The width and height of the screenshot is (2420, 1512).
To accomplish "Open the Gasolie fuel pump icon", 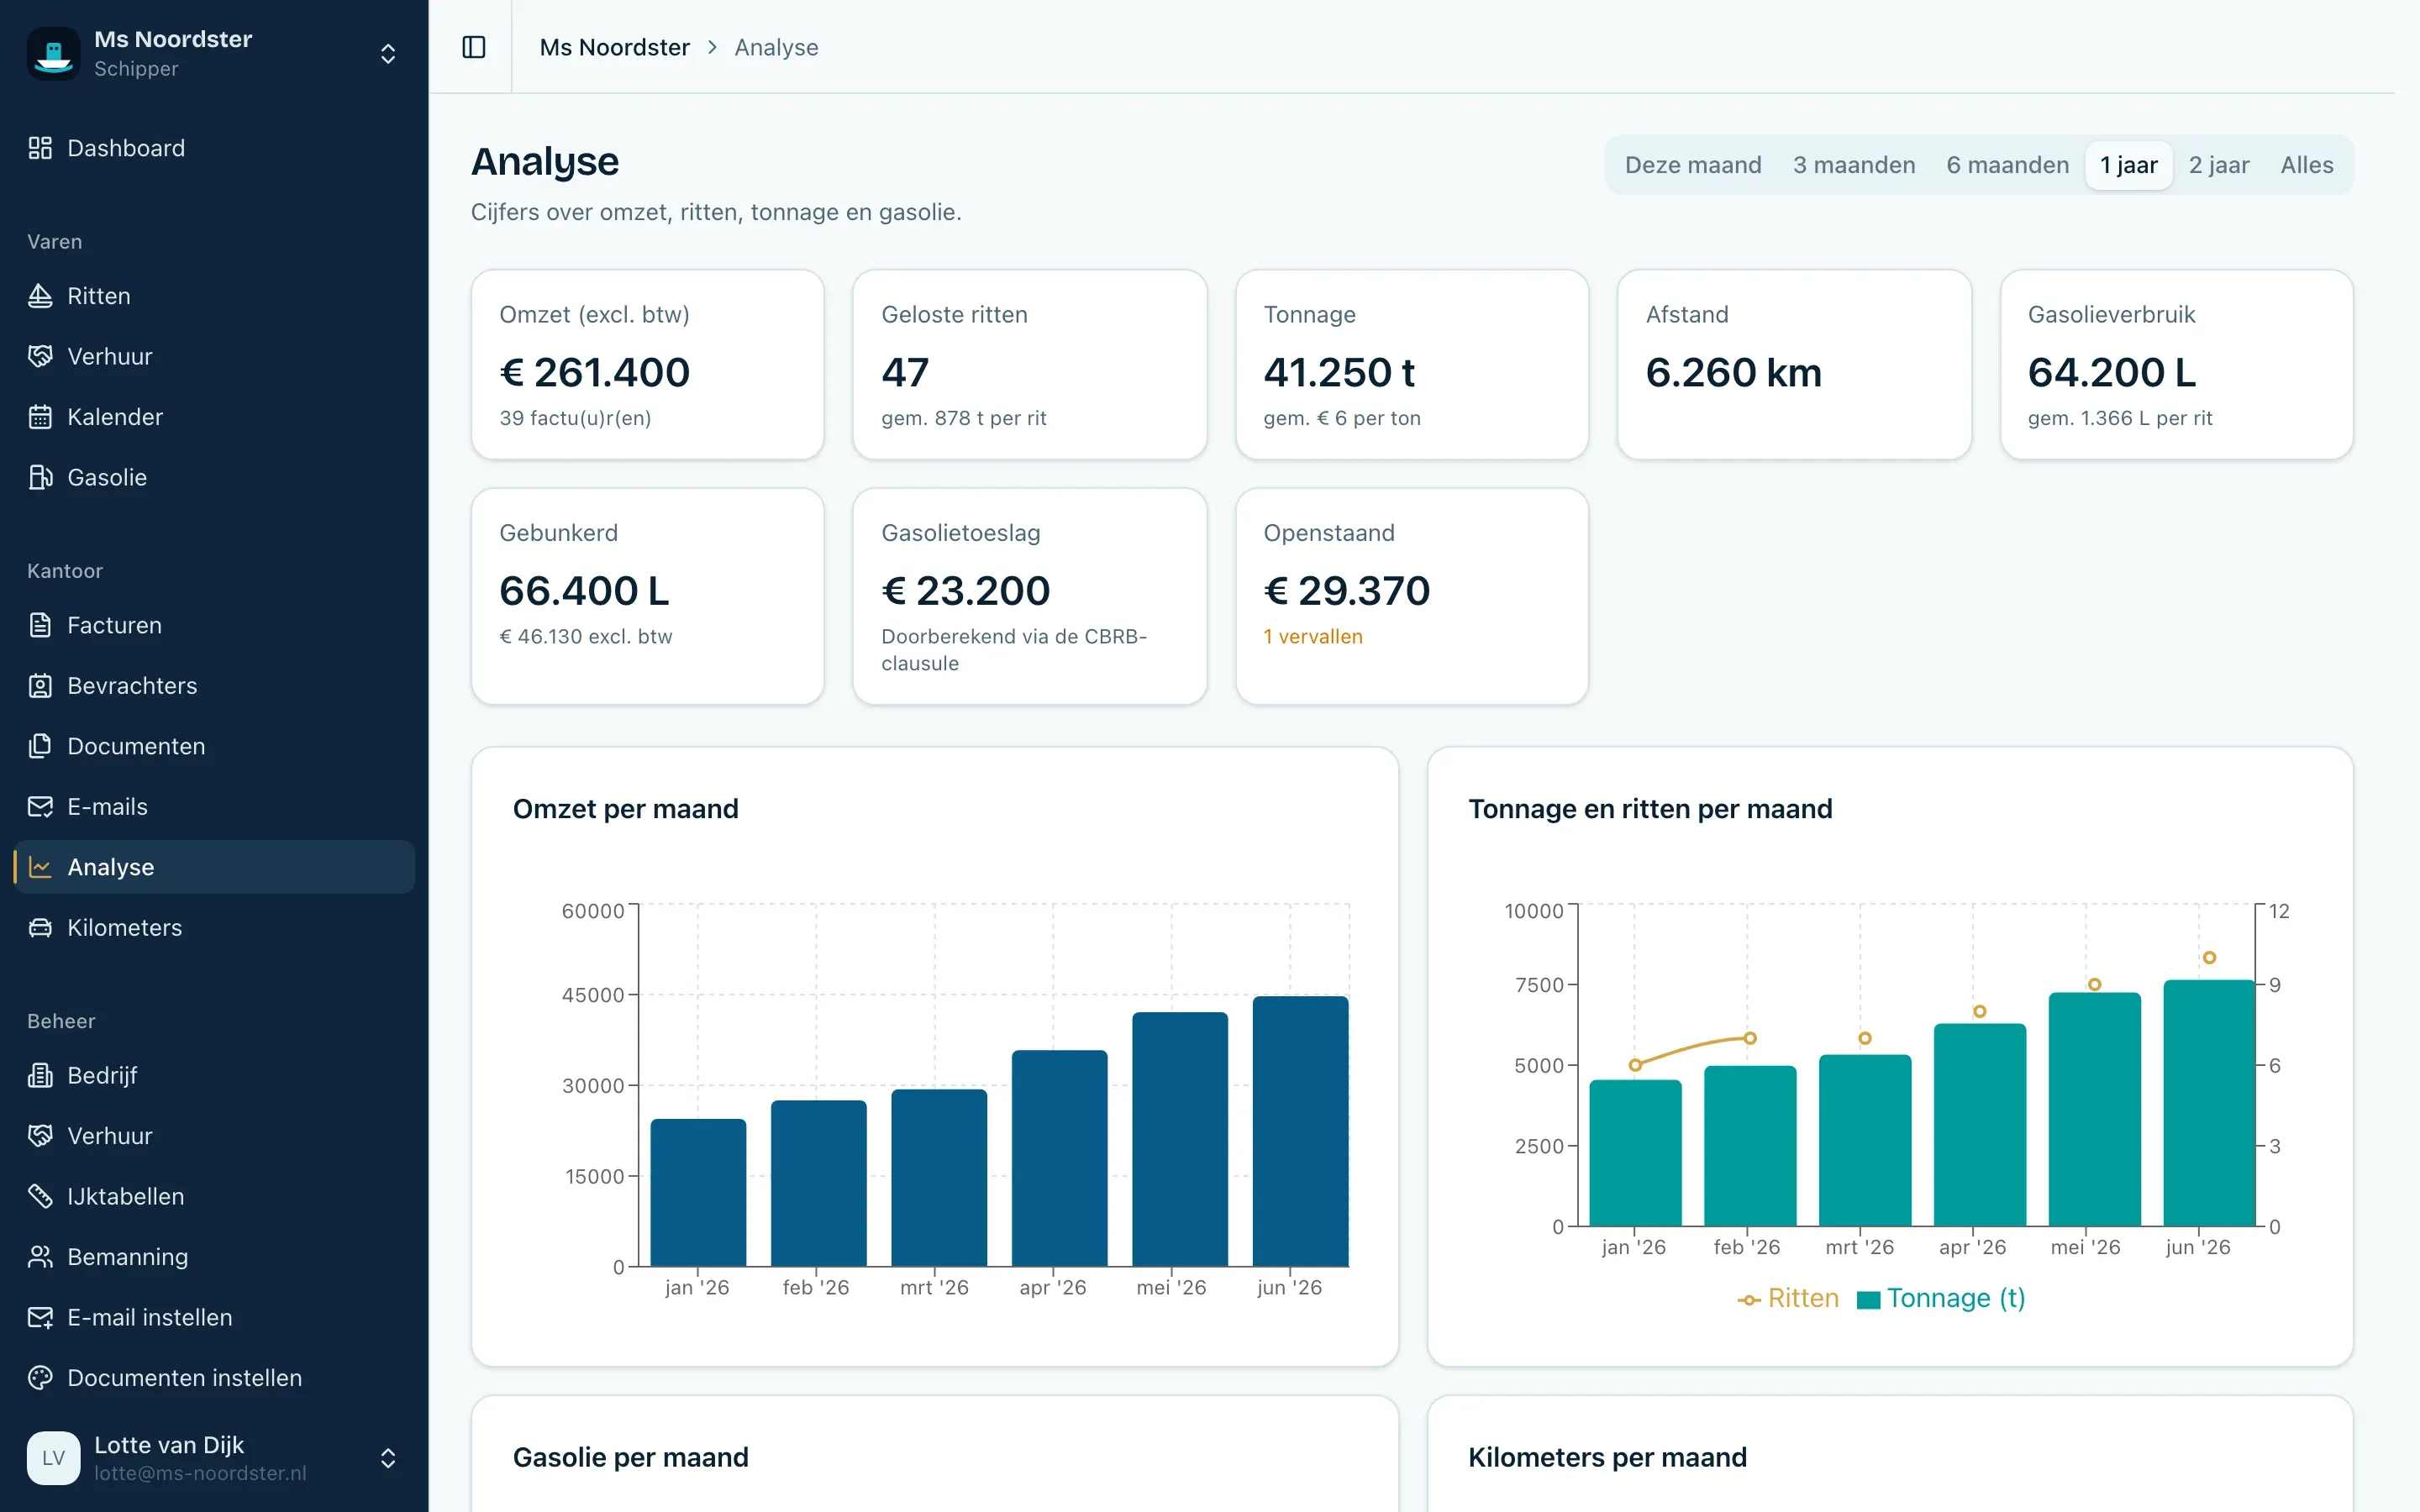I will click(40, 477).
